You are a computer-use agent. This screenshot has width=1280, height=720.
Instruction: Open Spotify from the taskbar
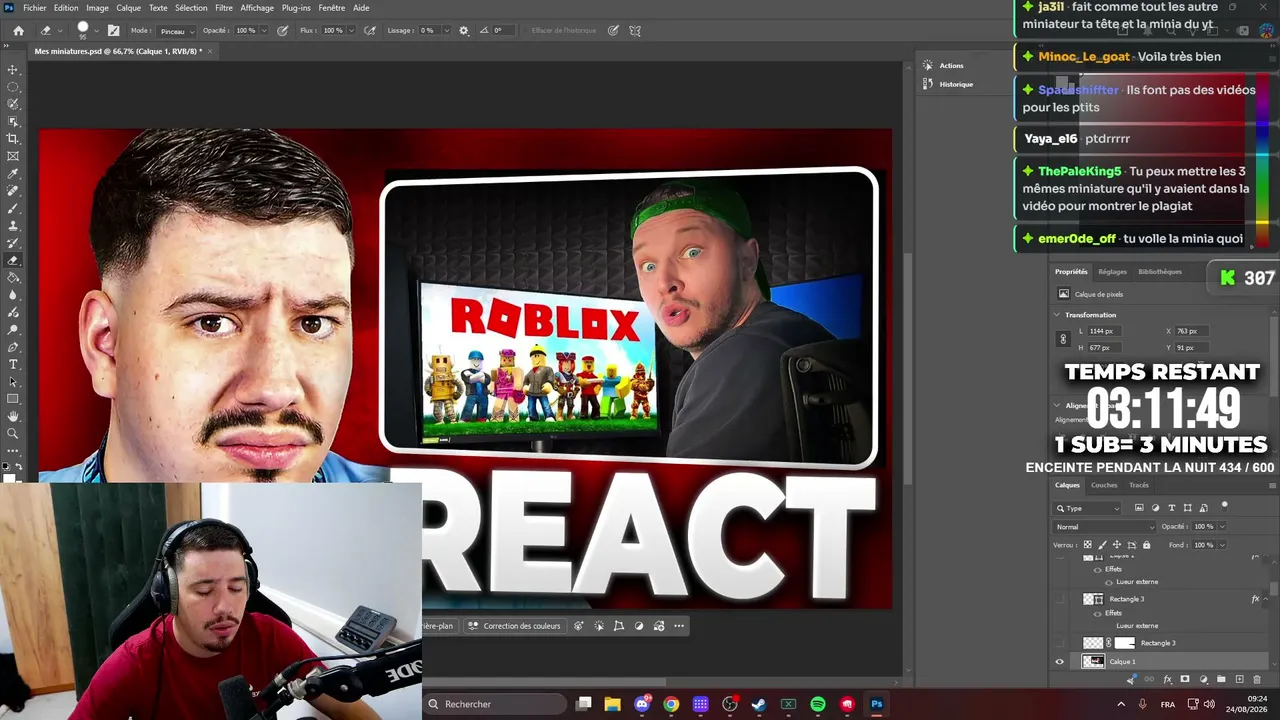[818, 704]
